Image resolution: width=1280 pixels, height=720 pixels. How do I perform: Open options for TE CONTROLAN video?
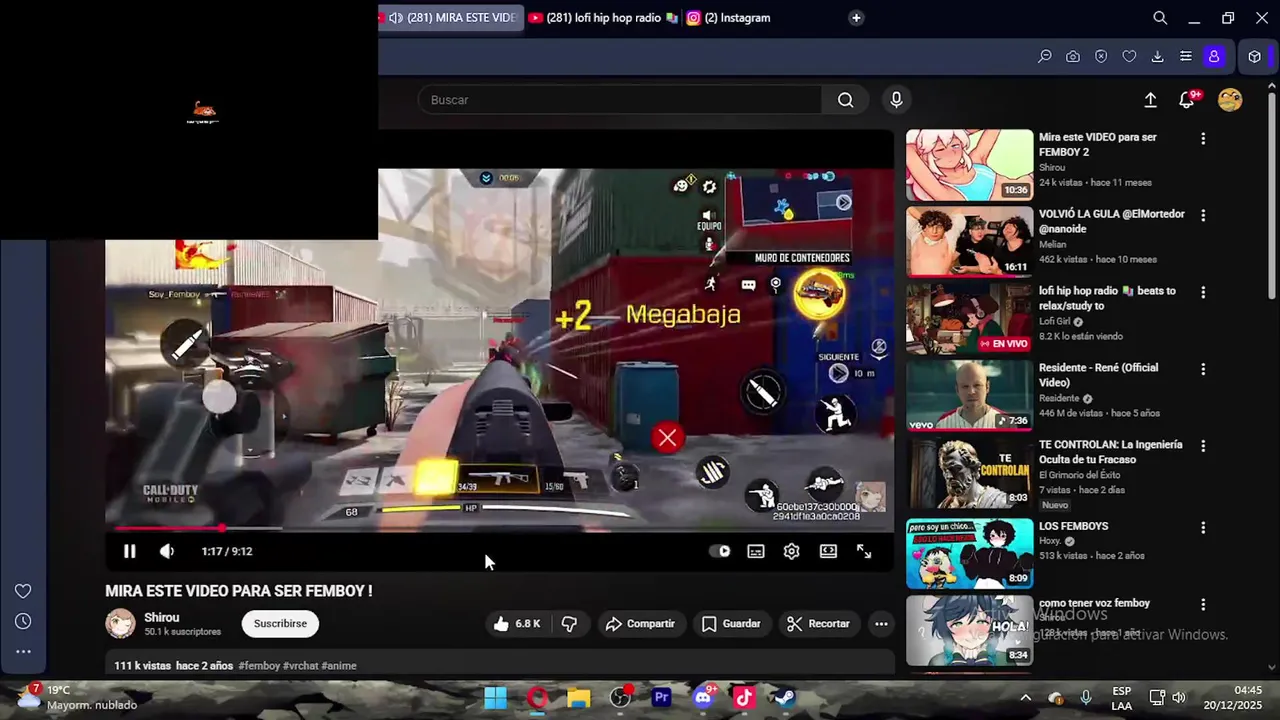point(1203,446)
